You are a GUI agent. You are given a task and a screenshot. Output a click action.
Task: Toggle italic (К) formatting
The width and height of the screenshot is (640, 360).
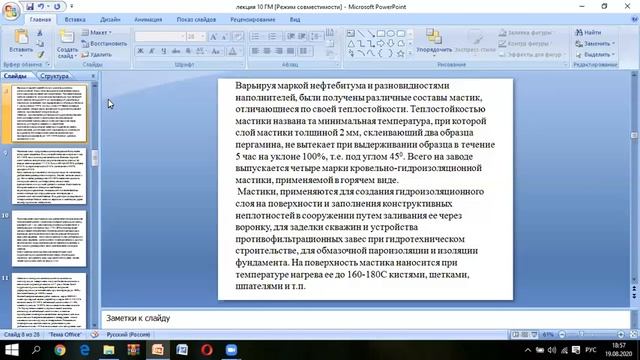pyautogui.click(x=152, y=51)
